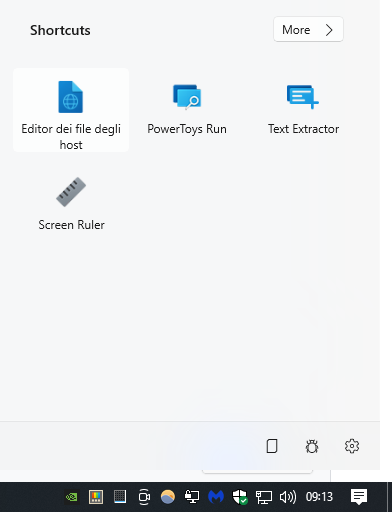Screen dimensions: 392x512
Task: Click the monitor with plug tray icon
Action: [x=192, y=497]
